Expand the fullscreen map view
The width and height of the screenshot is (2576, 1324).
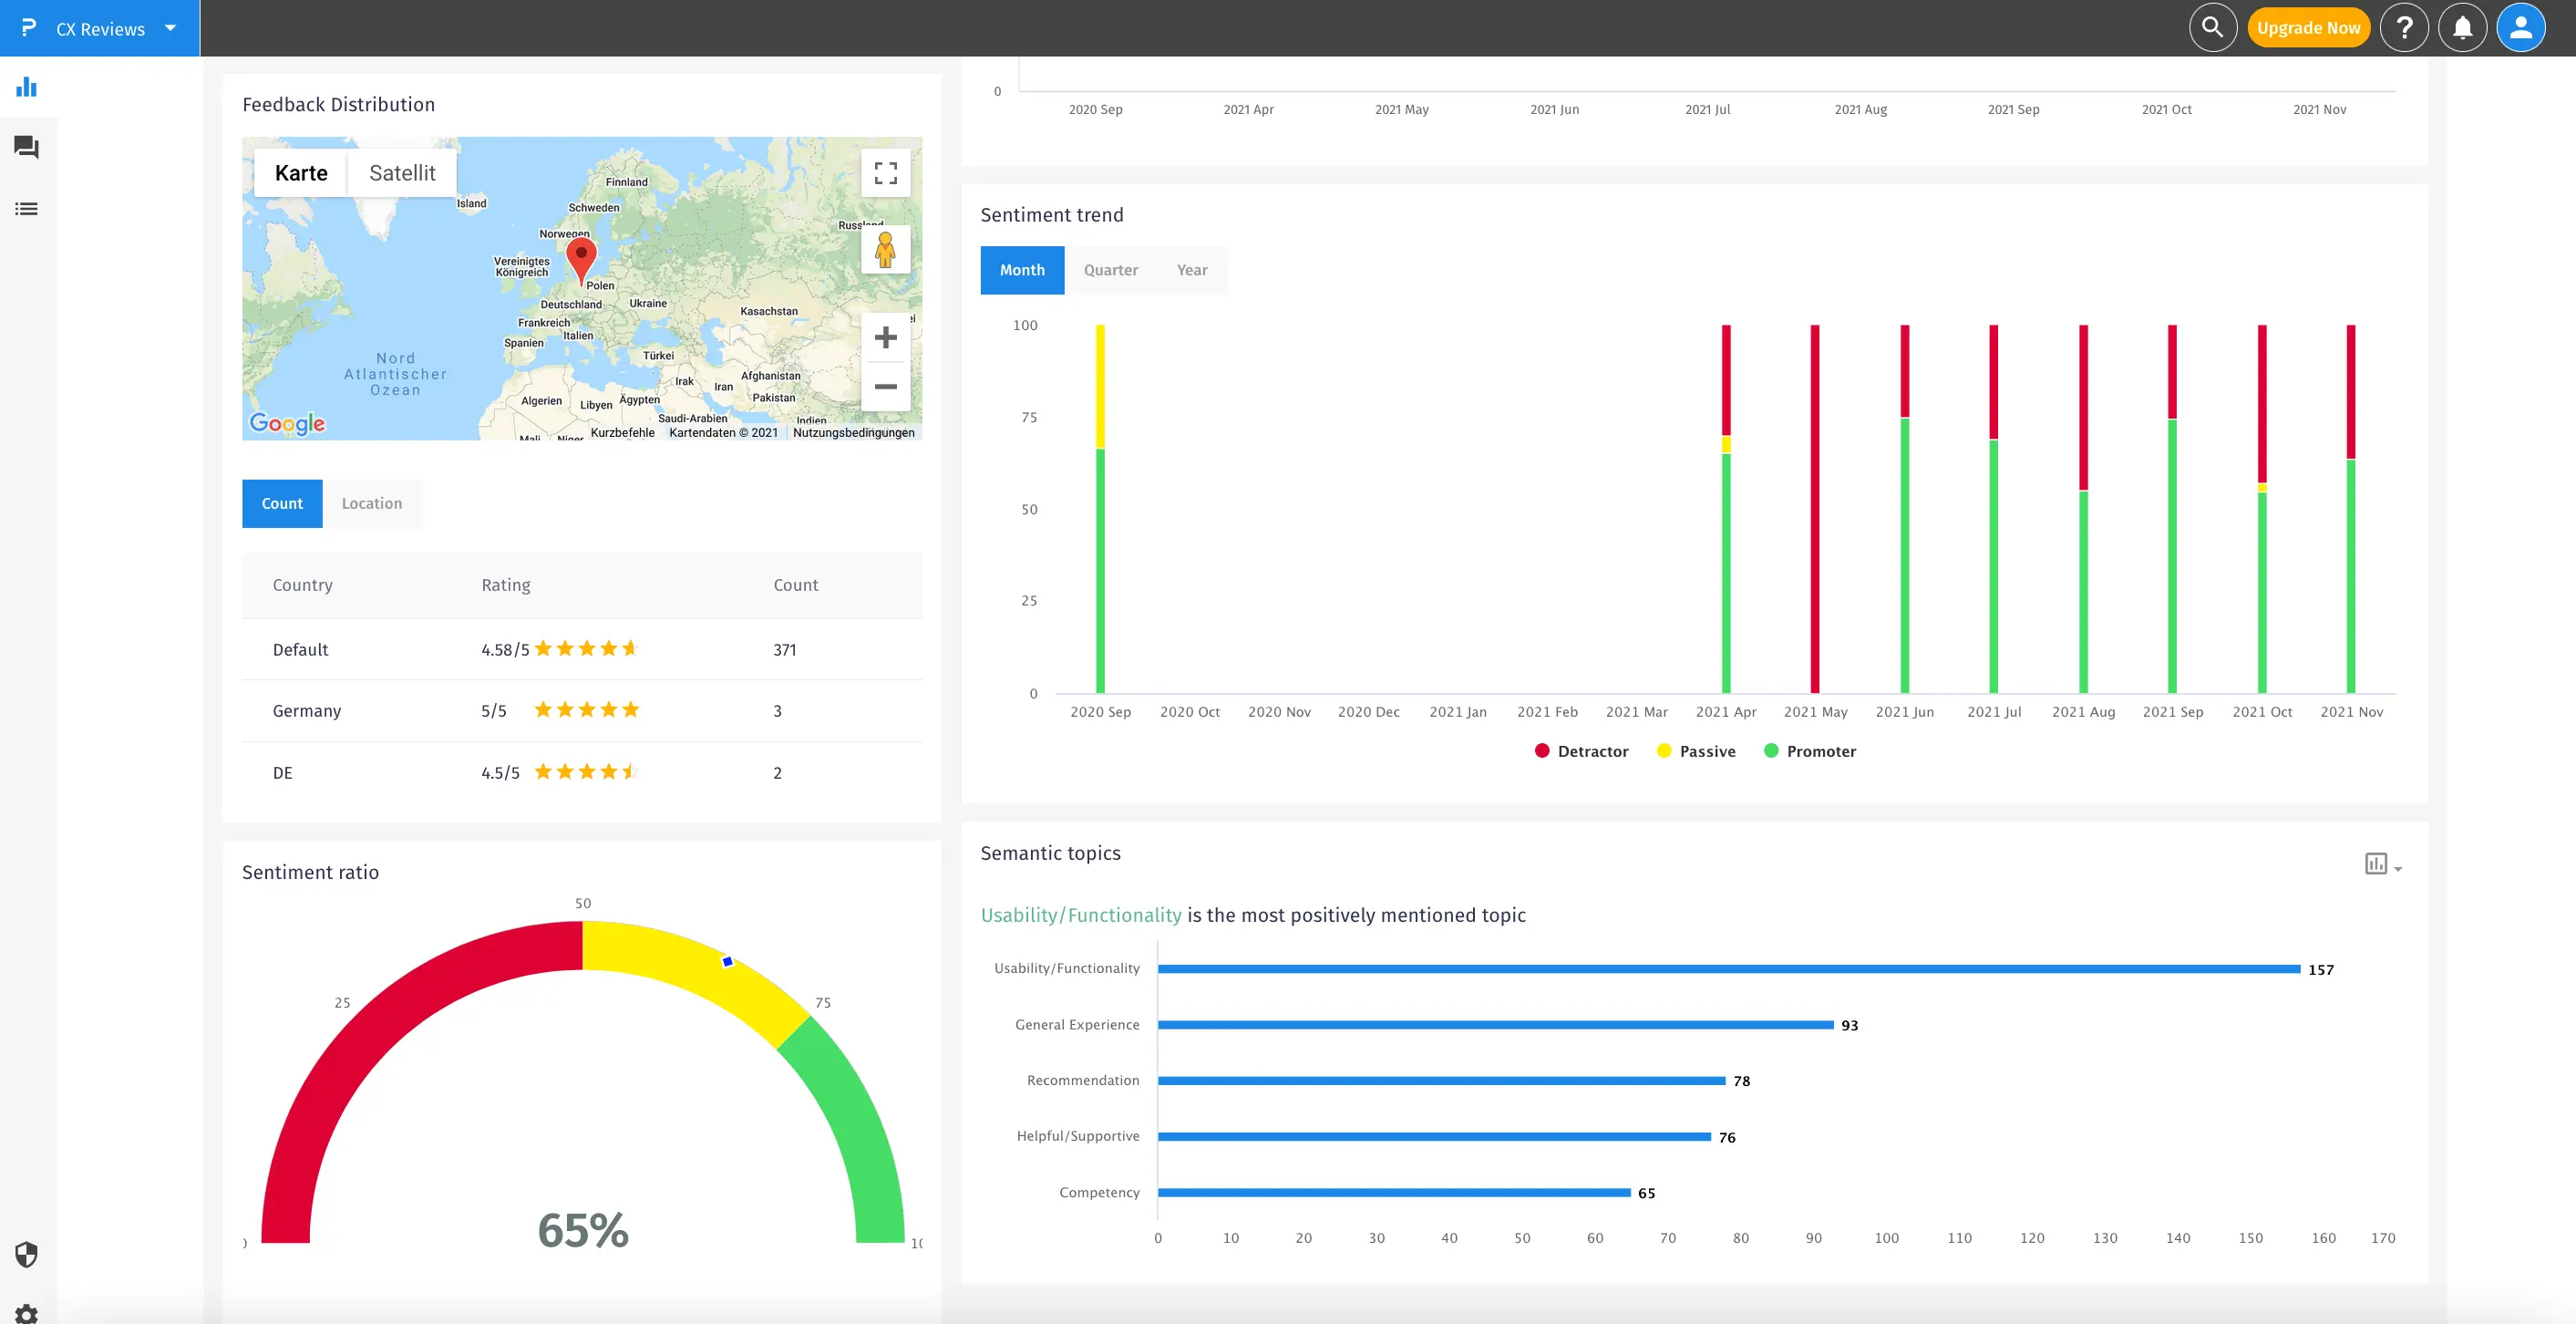(886, 172)
